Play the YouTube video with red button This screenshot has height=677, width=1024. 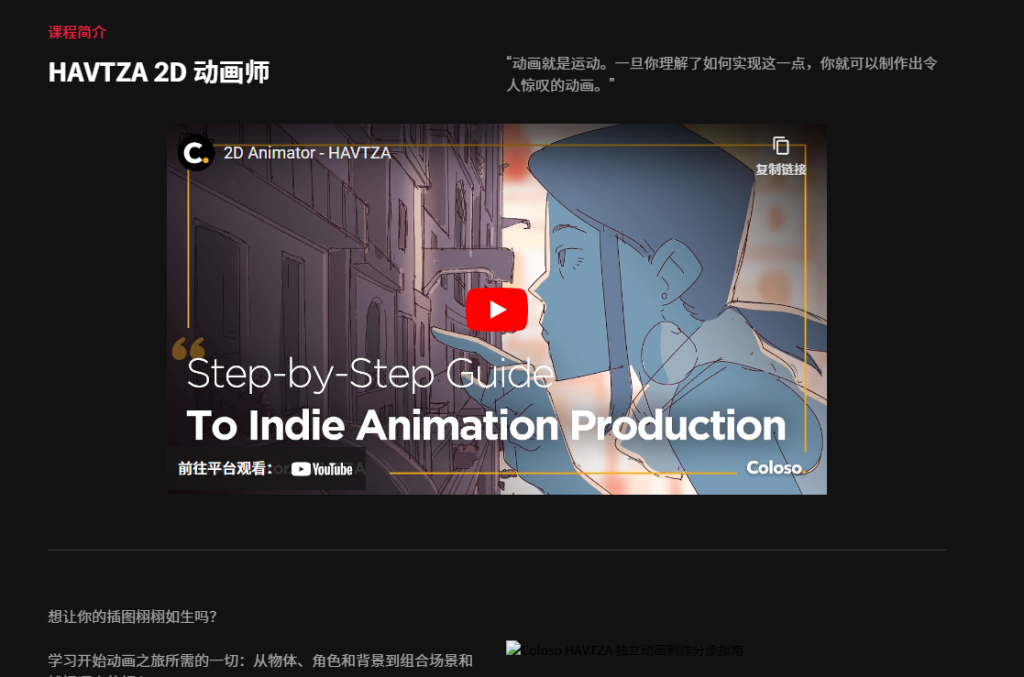[x=496, y=309]
